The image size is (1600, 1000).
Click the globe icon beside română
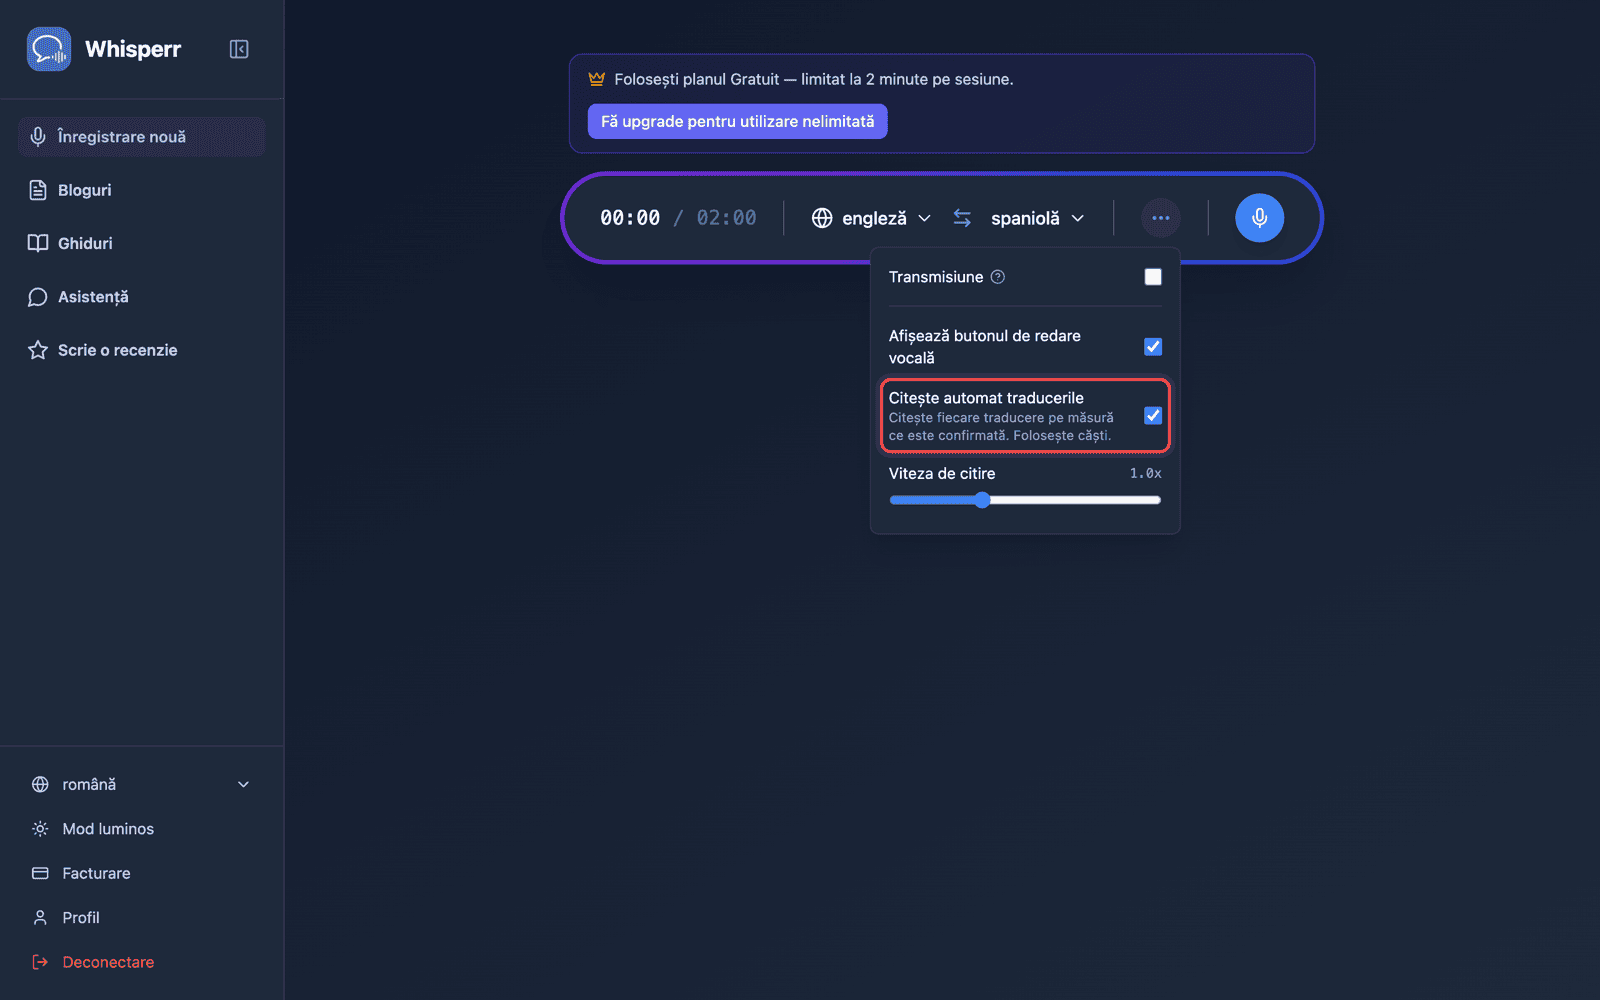pos(40,785)
